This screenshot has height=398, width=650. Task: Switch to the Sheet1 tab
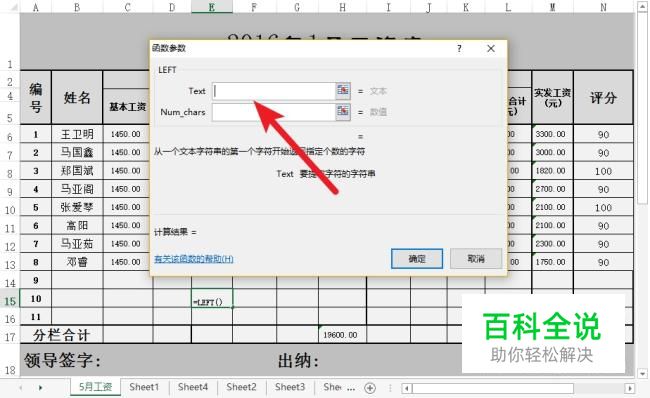(x=144, y=387)
